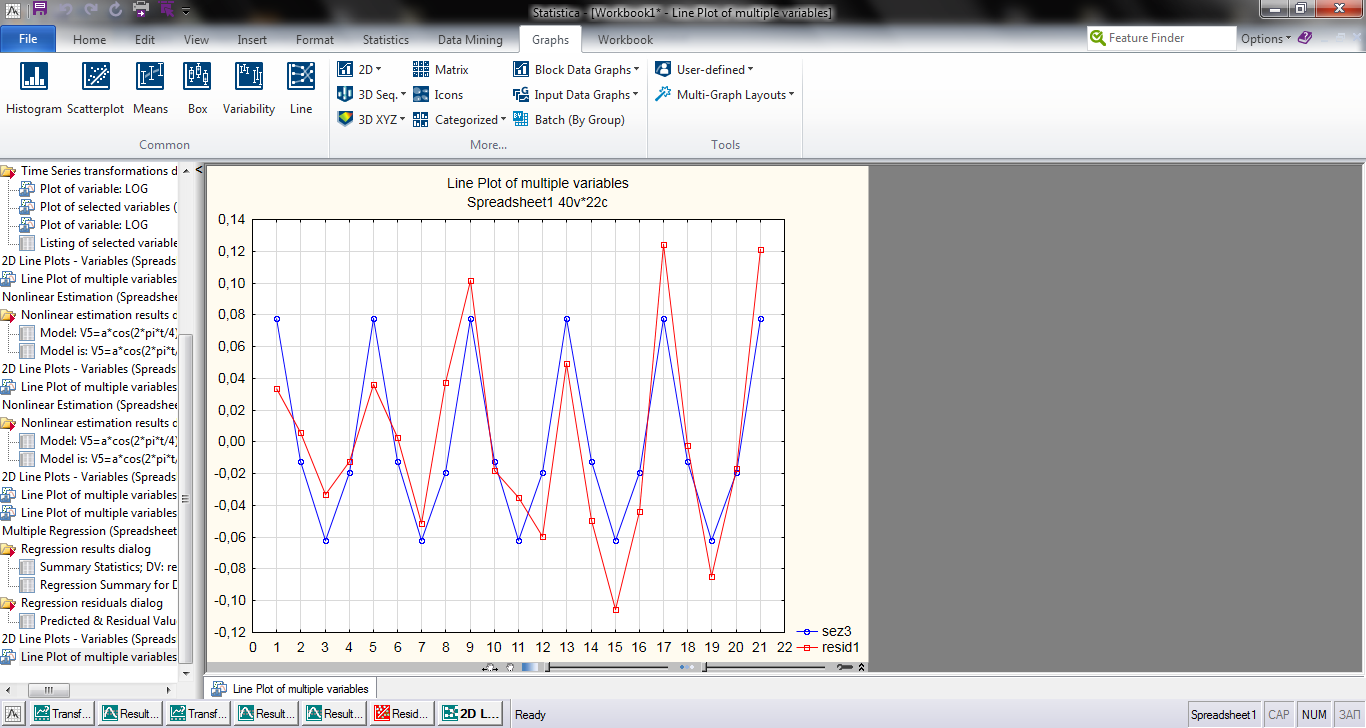
Task: Open the Matrix plots tool
Action: [441, 70]
